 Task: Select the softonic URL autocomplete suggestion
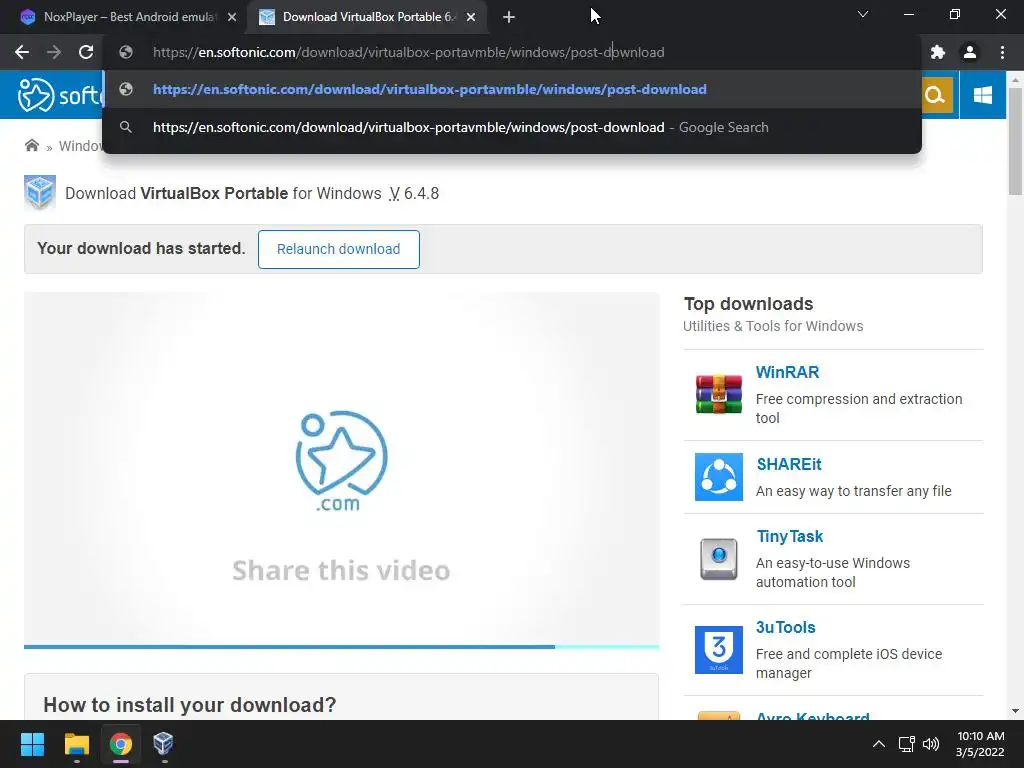click(512, 89)
